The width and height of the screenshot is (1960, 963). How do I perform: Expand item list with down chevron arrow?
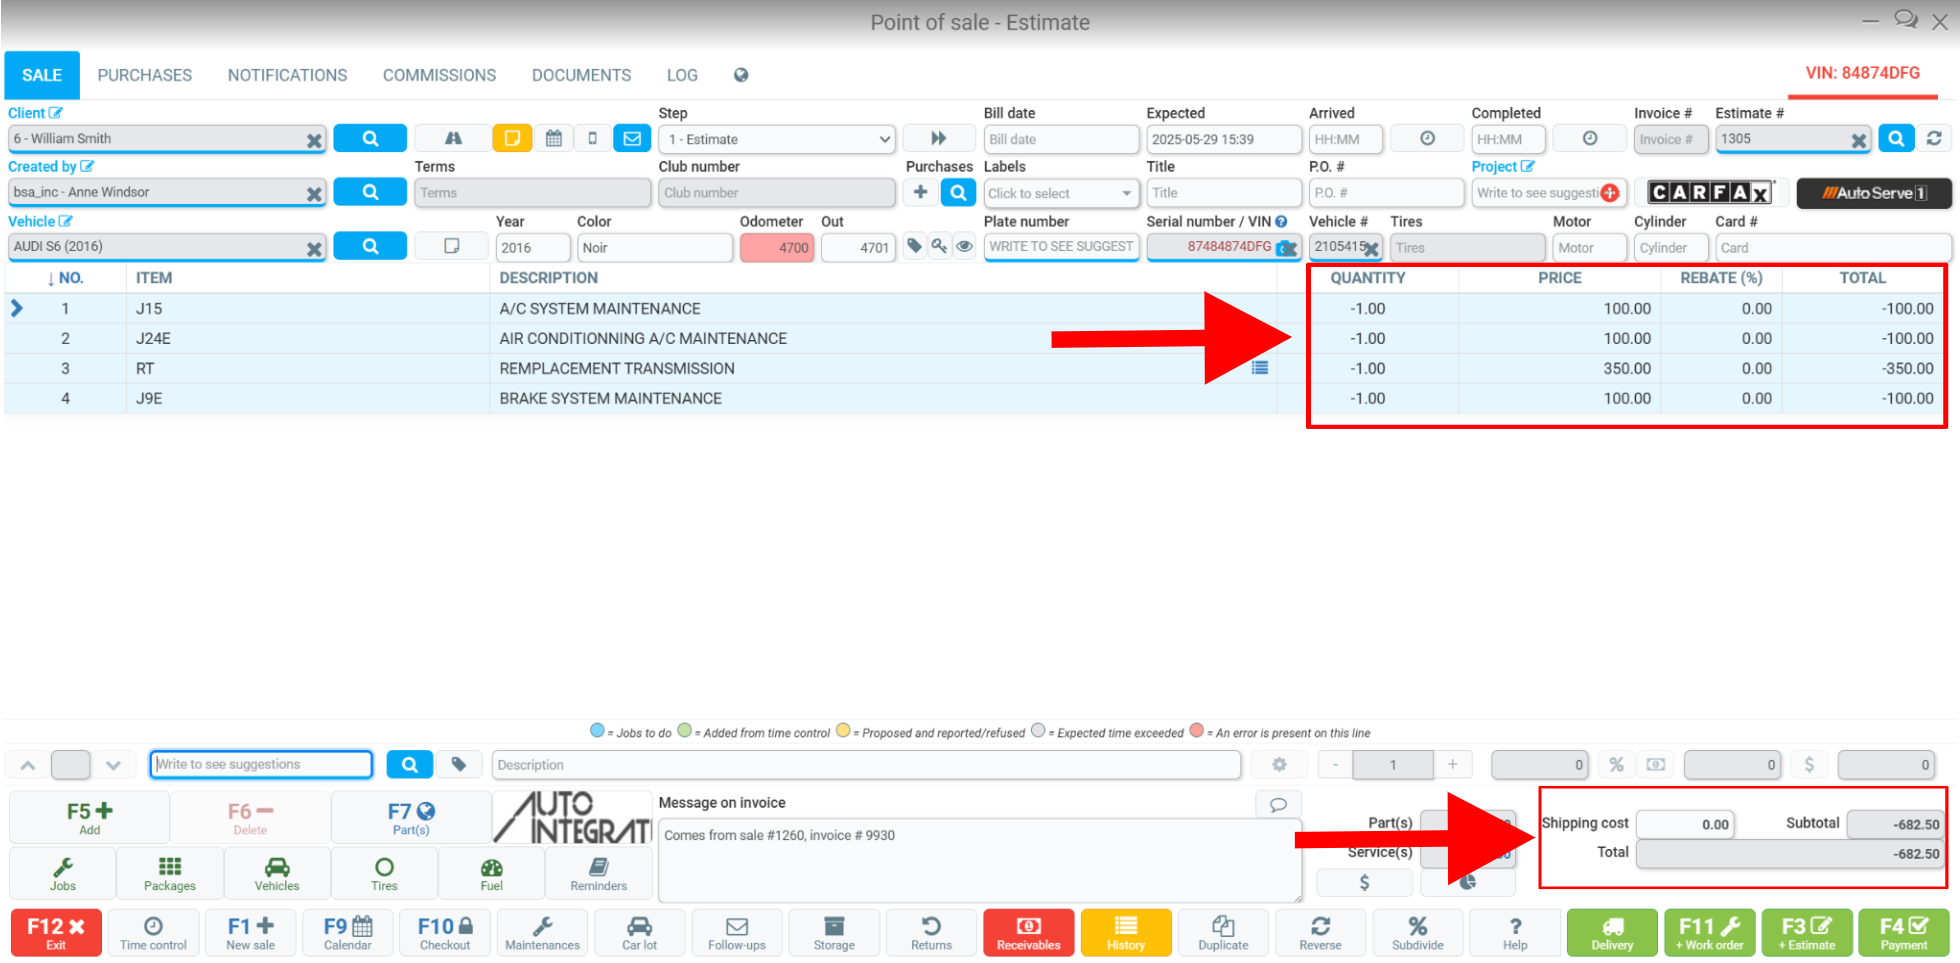coord(113,765)
